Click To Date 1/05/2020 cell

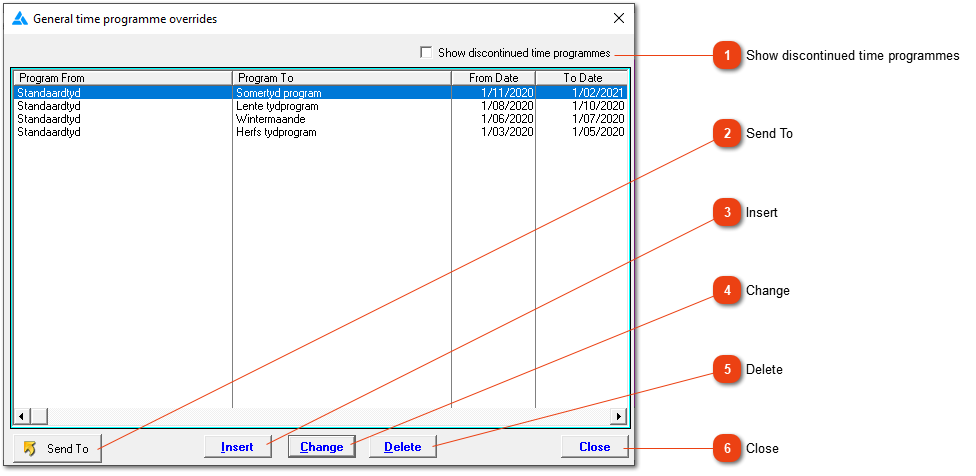click(x=598, y=132)
